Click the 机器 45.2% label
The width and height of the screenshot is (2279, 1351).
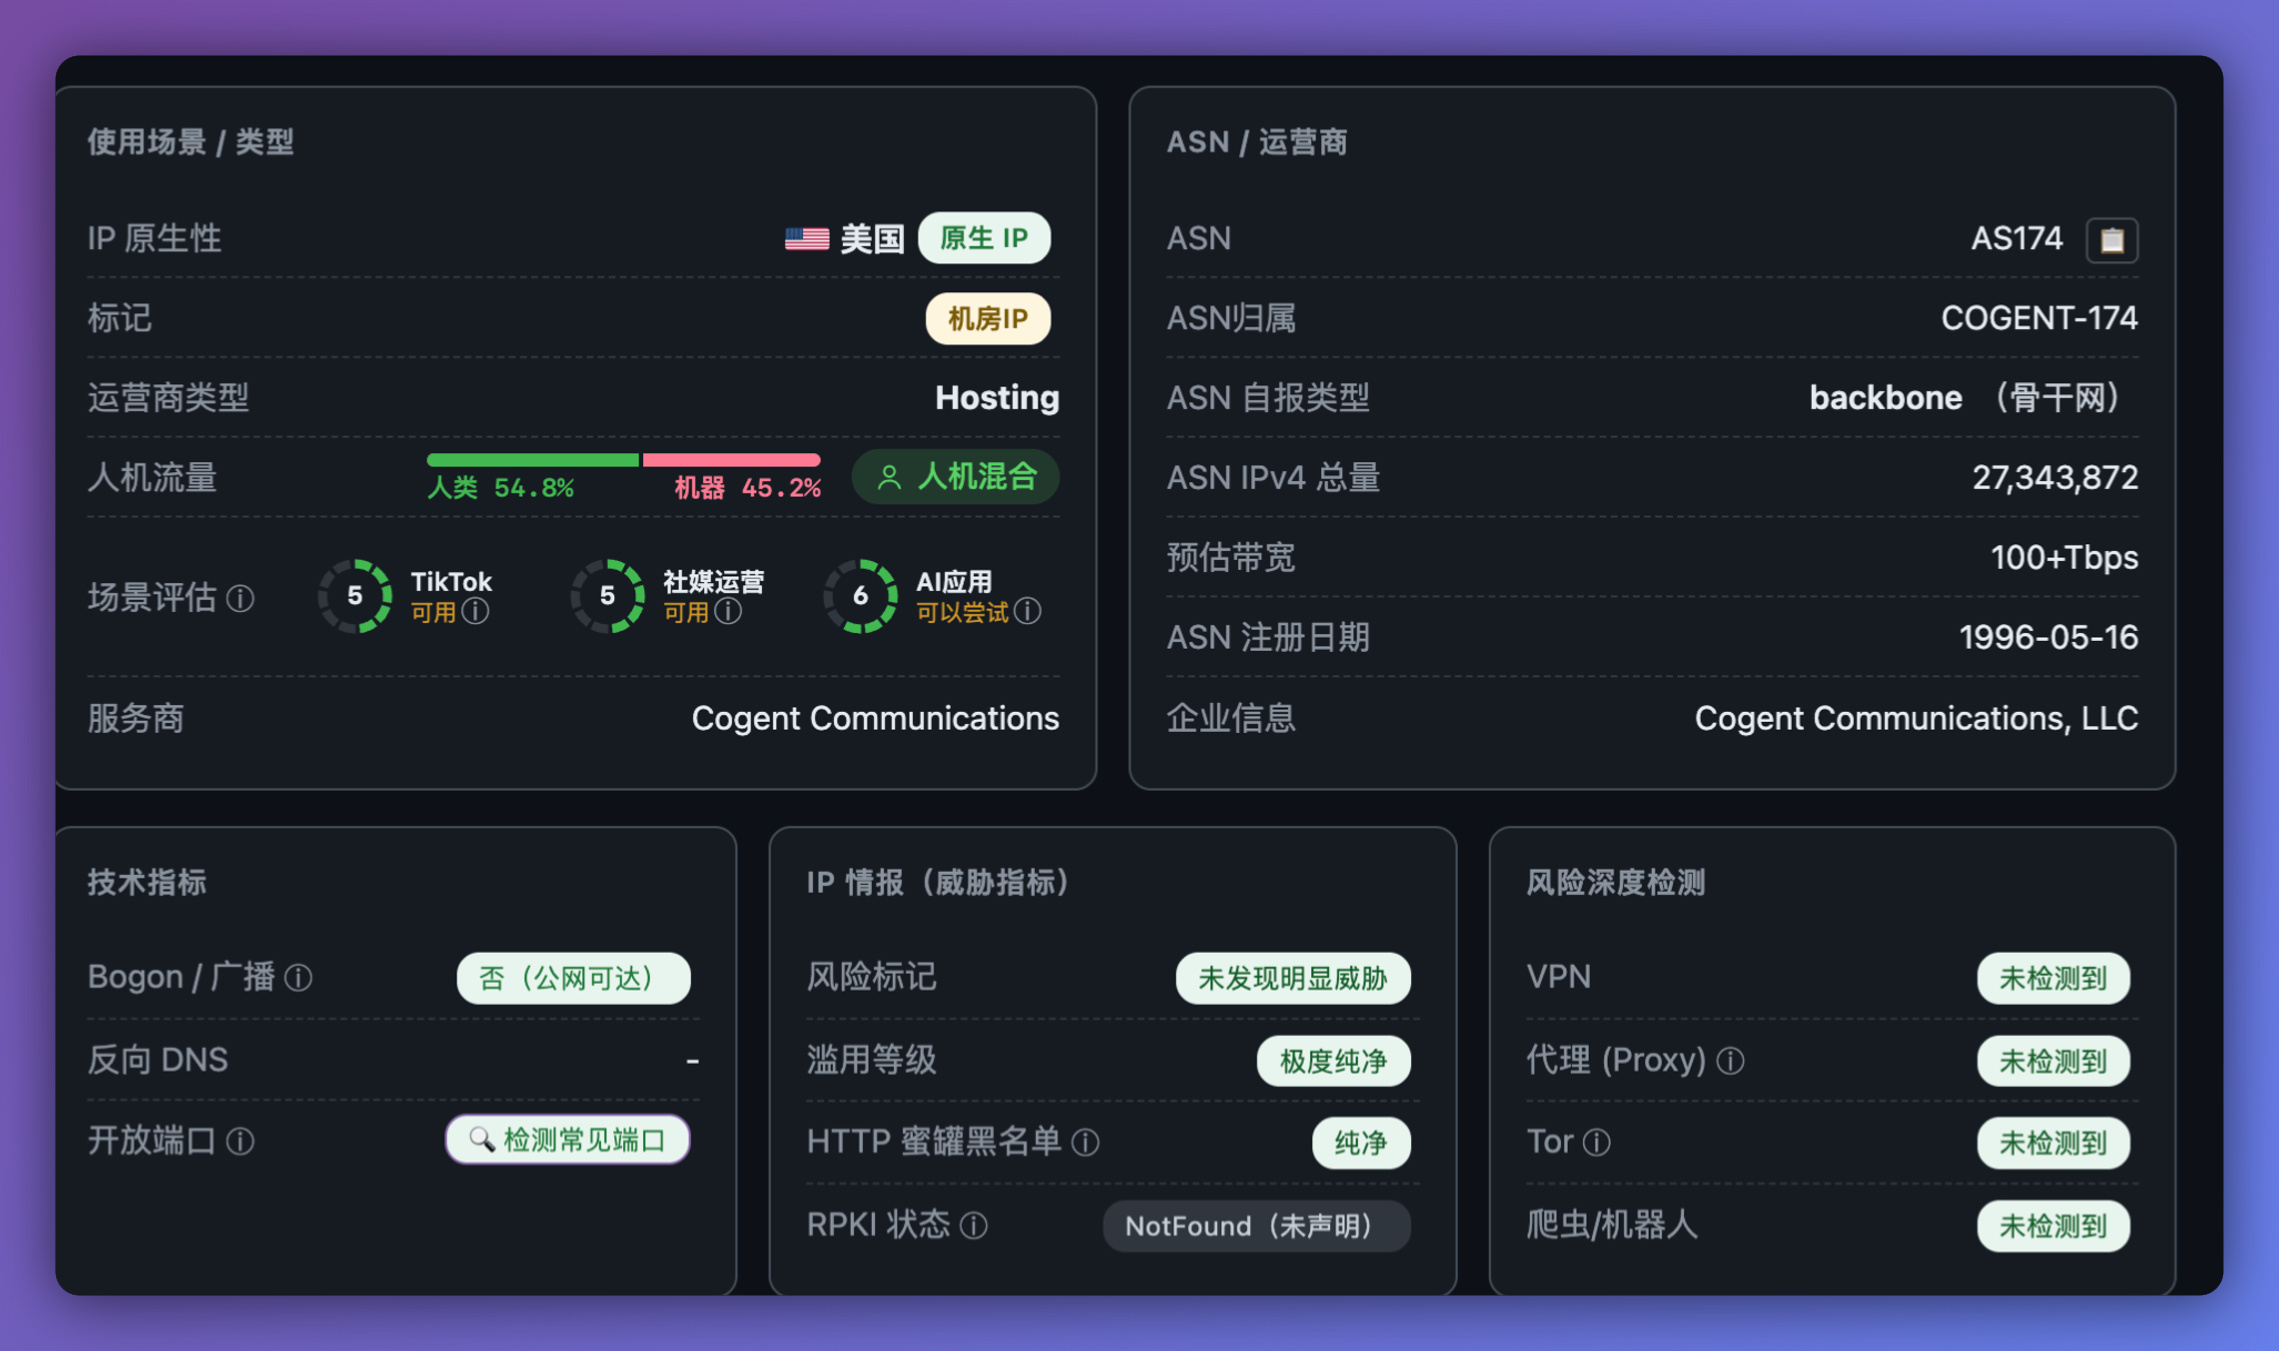click(x=748, y=488)
